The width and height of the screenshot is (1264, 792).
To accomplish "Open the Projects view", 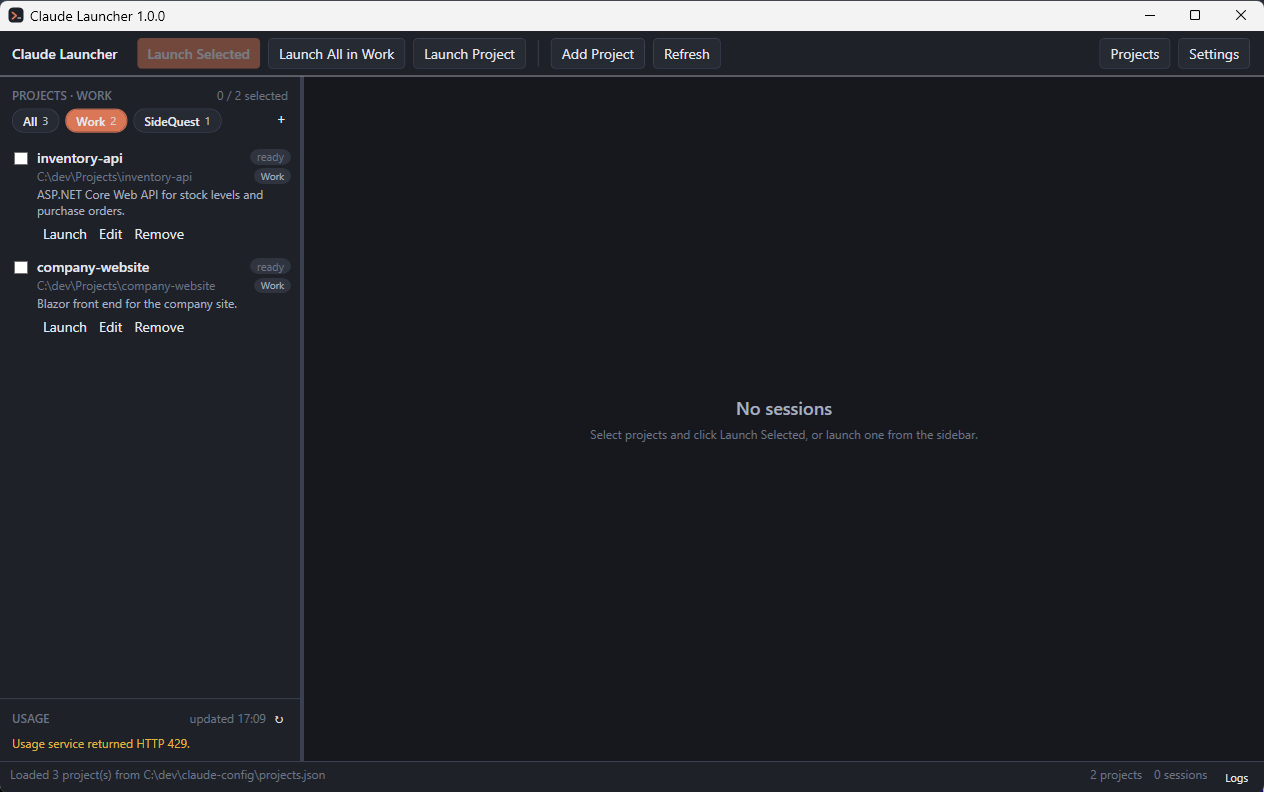I will point(1135,54).
